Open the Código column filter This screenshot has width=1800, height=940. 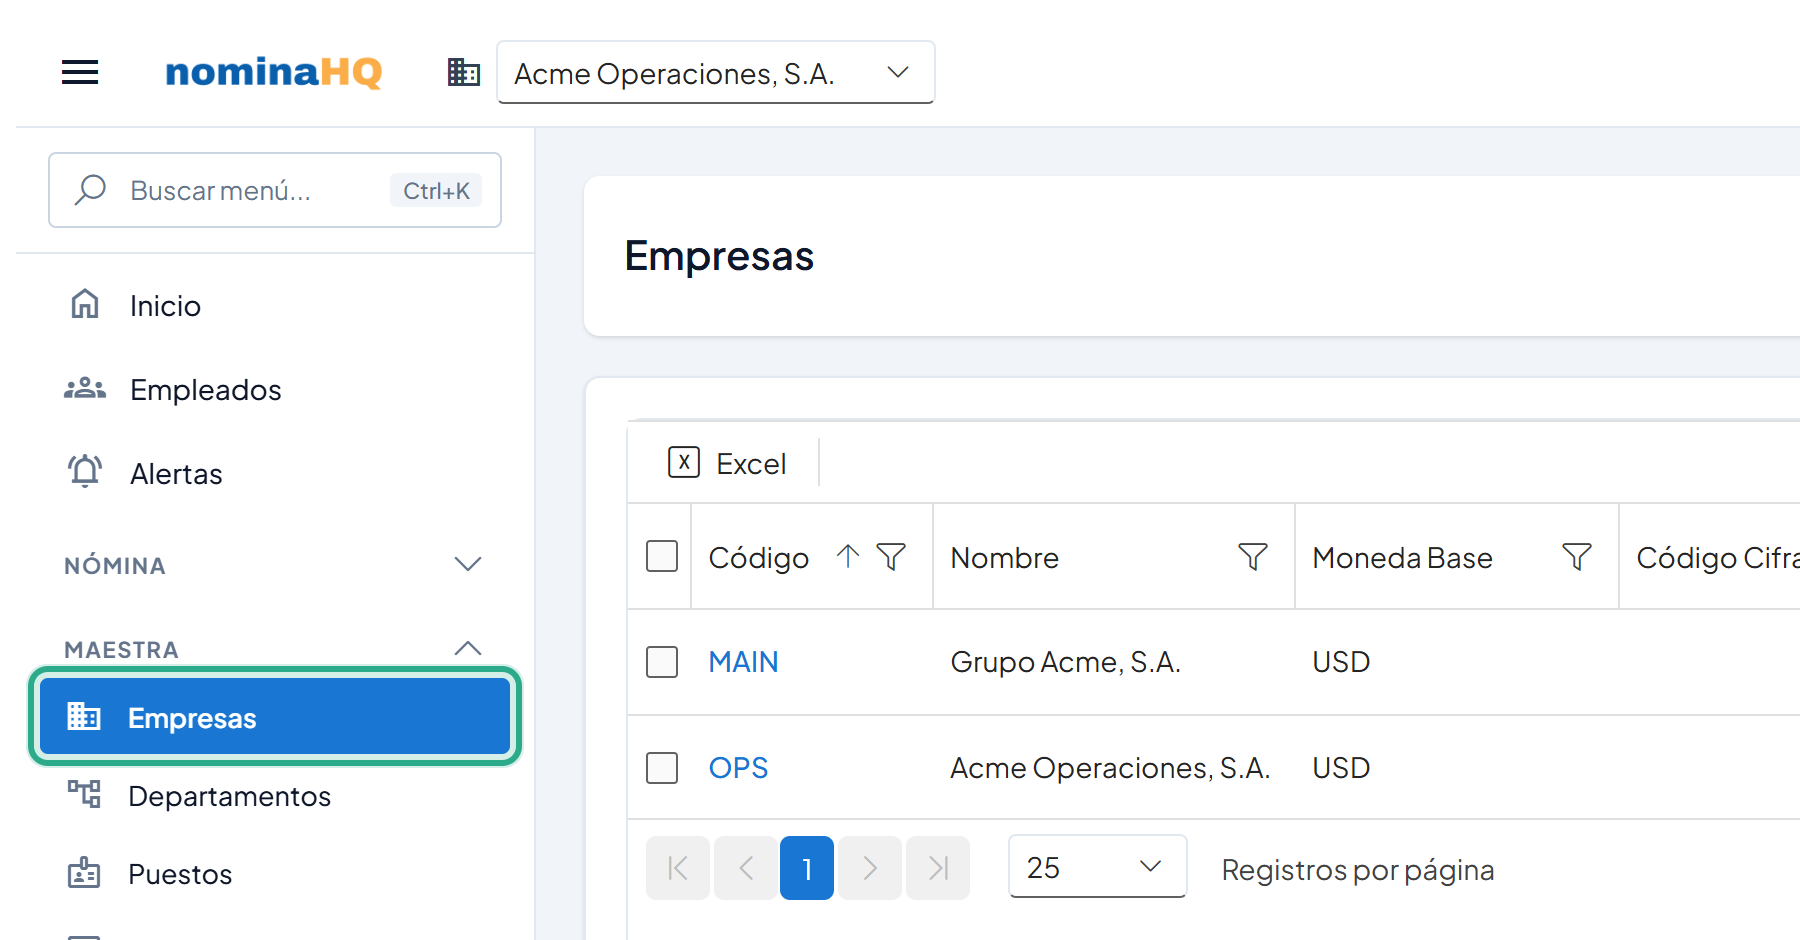point(891,556)
